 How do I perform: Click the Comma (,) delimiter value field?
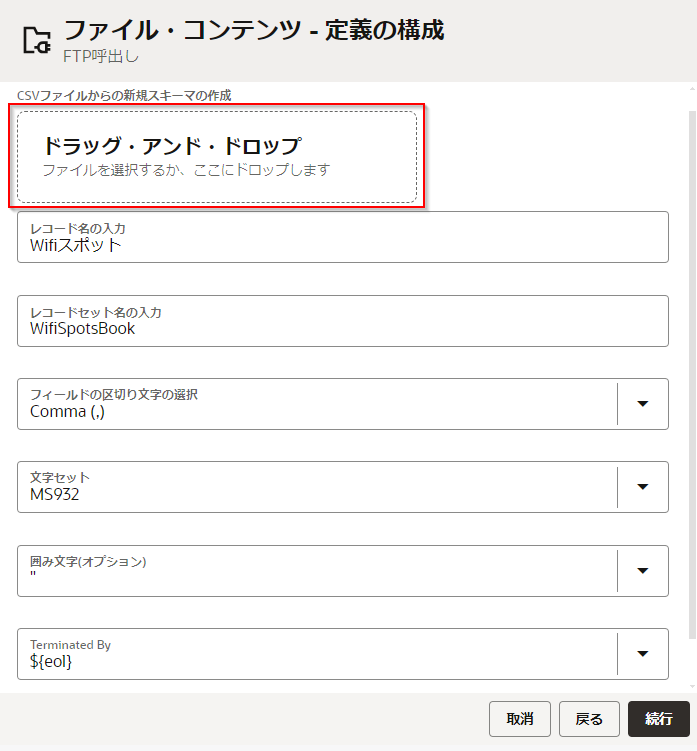(x=317, y=411)
